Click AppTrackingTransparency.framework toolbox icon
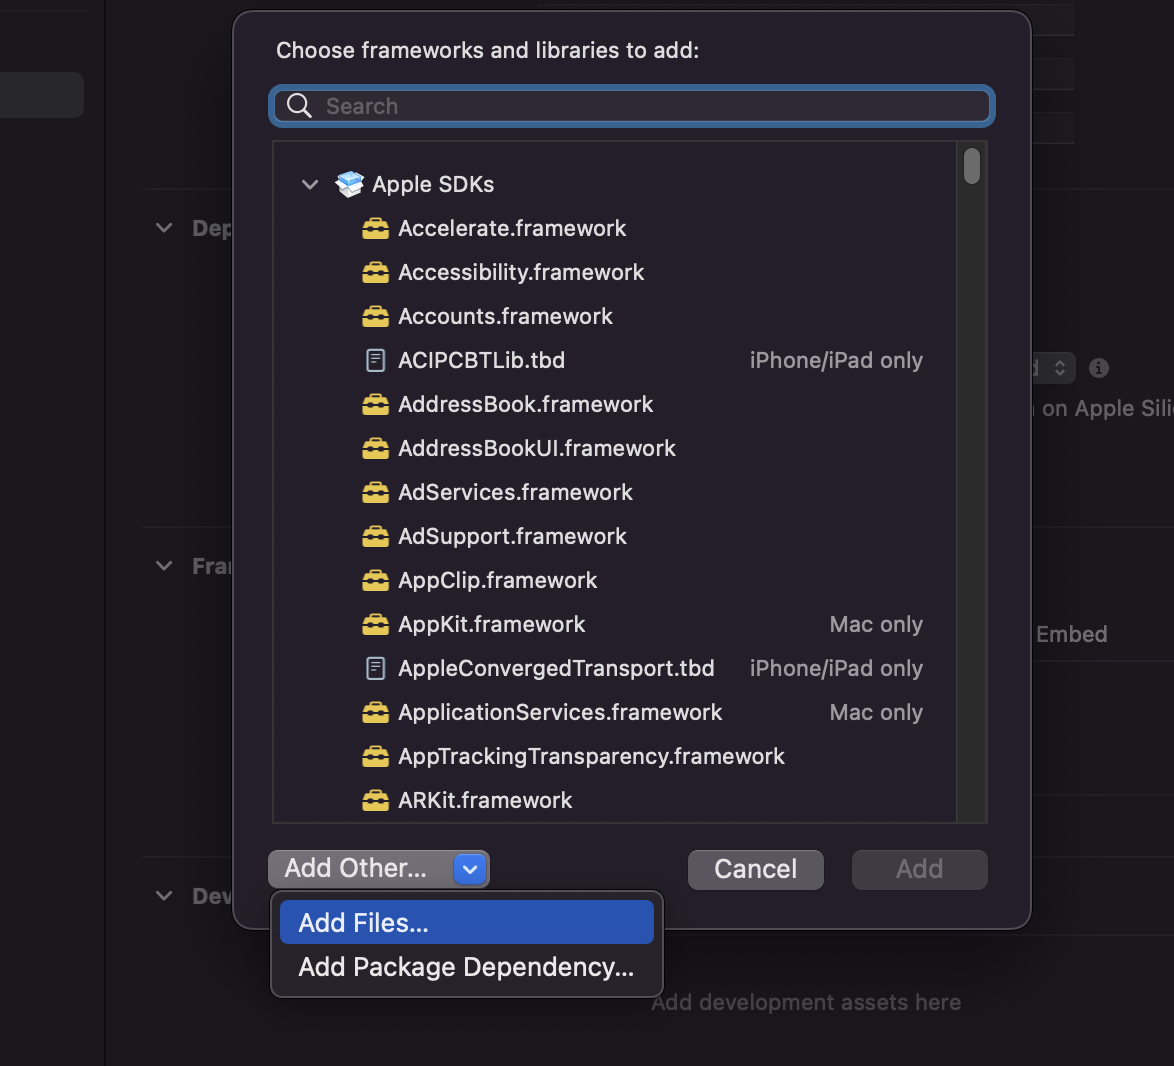 click(375, 757)
